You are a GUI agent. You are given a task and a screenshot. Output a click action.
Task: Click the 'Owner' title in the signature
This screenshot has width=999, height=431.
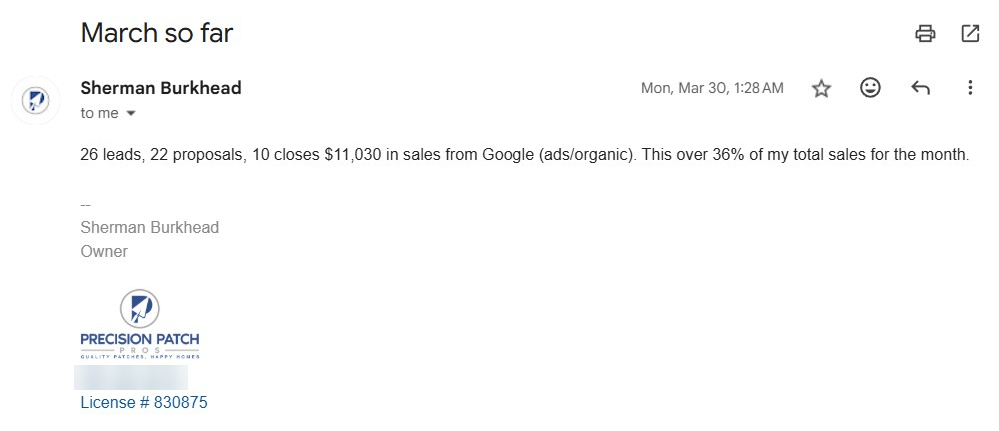click(104, 251)
